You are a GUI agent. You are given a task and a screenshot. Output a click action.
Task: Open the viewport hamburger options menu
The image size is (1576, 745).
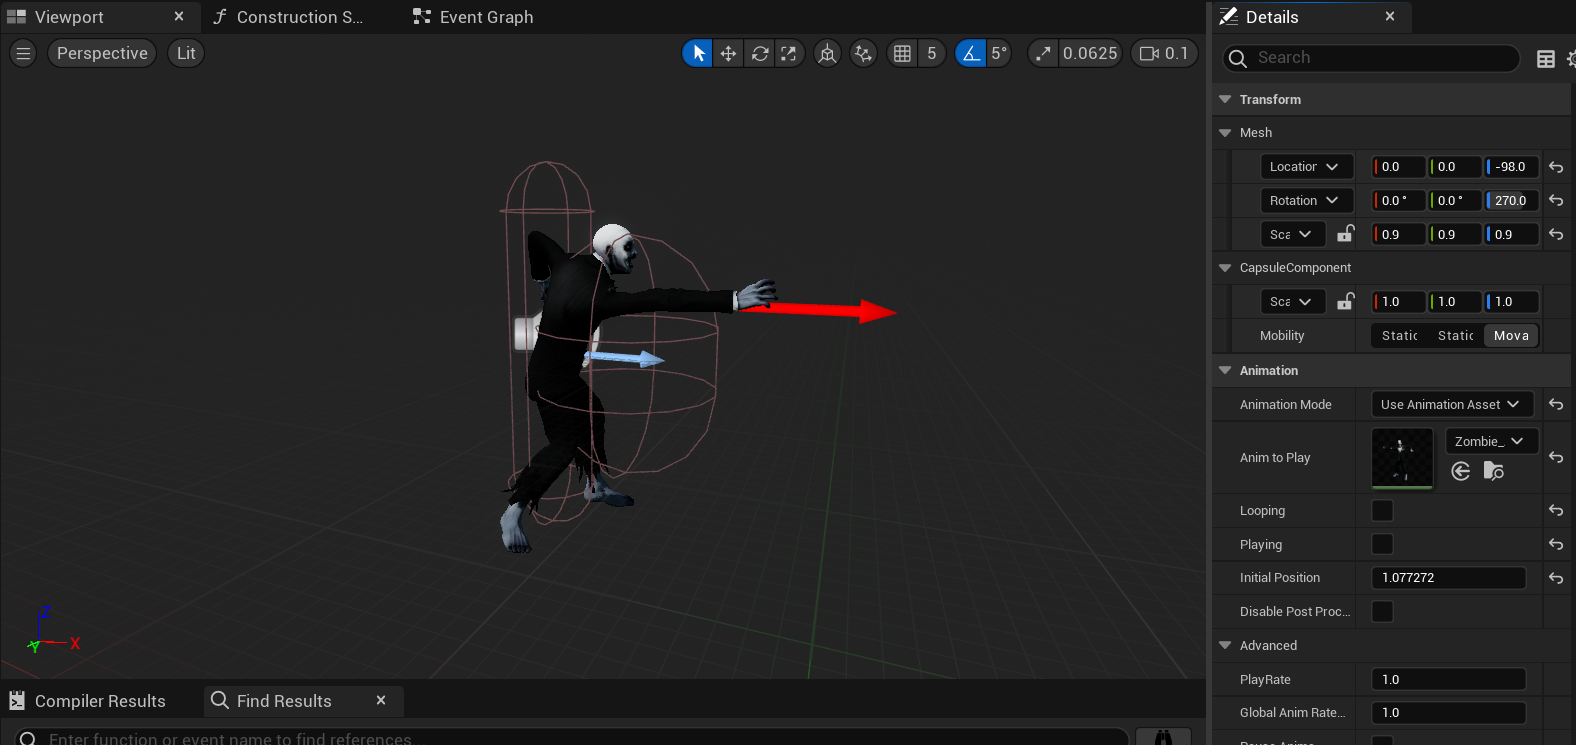click(23, 54)
